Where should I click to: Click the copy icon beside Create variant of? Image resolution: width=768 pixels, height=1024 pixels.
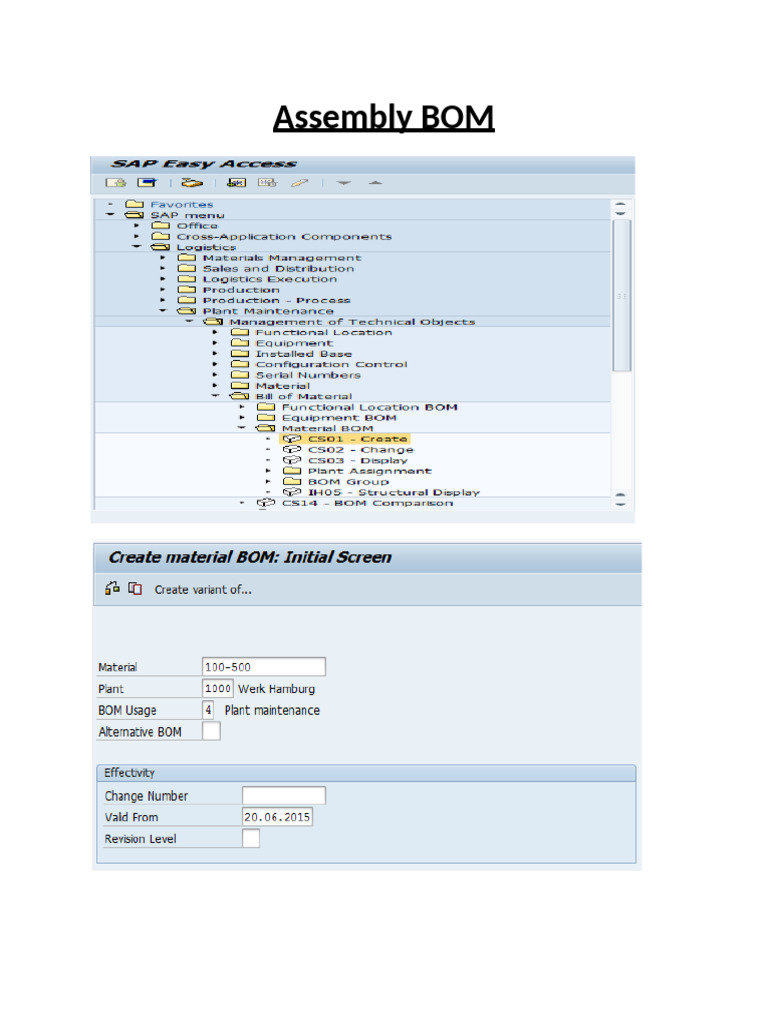point(135,588)
